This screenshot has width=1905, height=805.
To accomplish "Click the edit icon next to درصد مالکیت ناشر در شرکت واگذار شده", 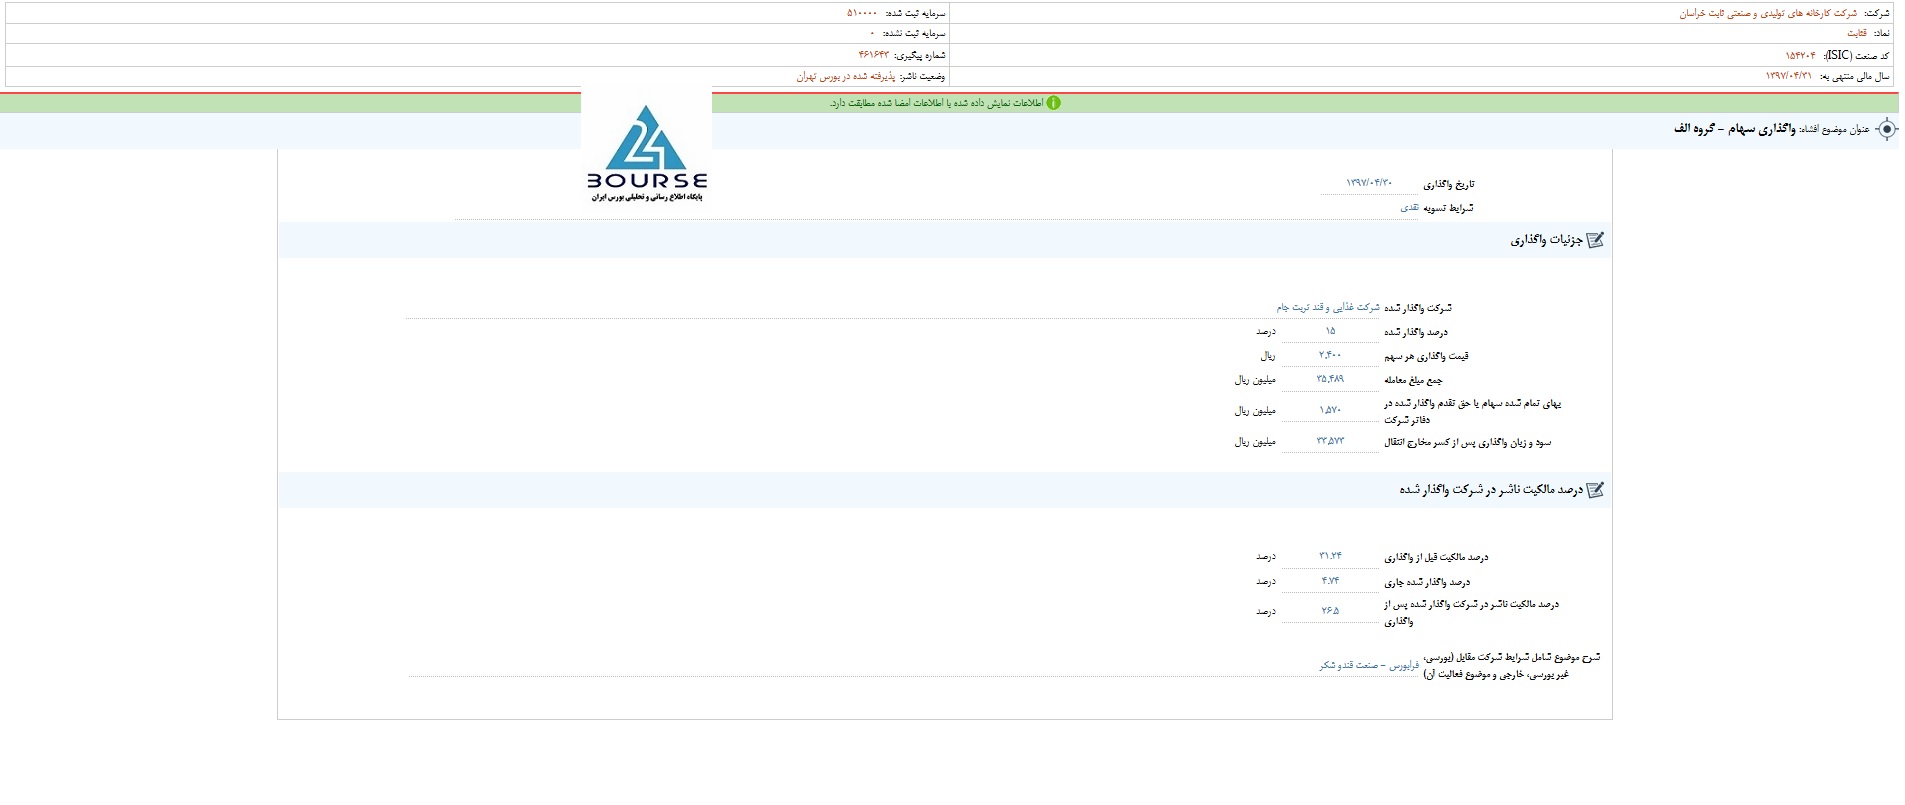I will pos(1595,490).
